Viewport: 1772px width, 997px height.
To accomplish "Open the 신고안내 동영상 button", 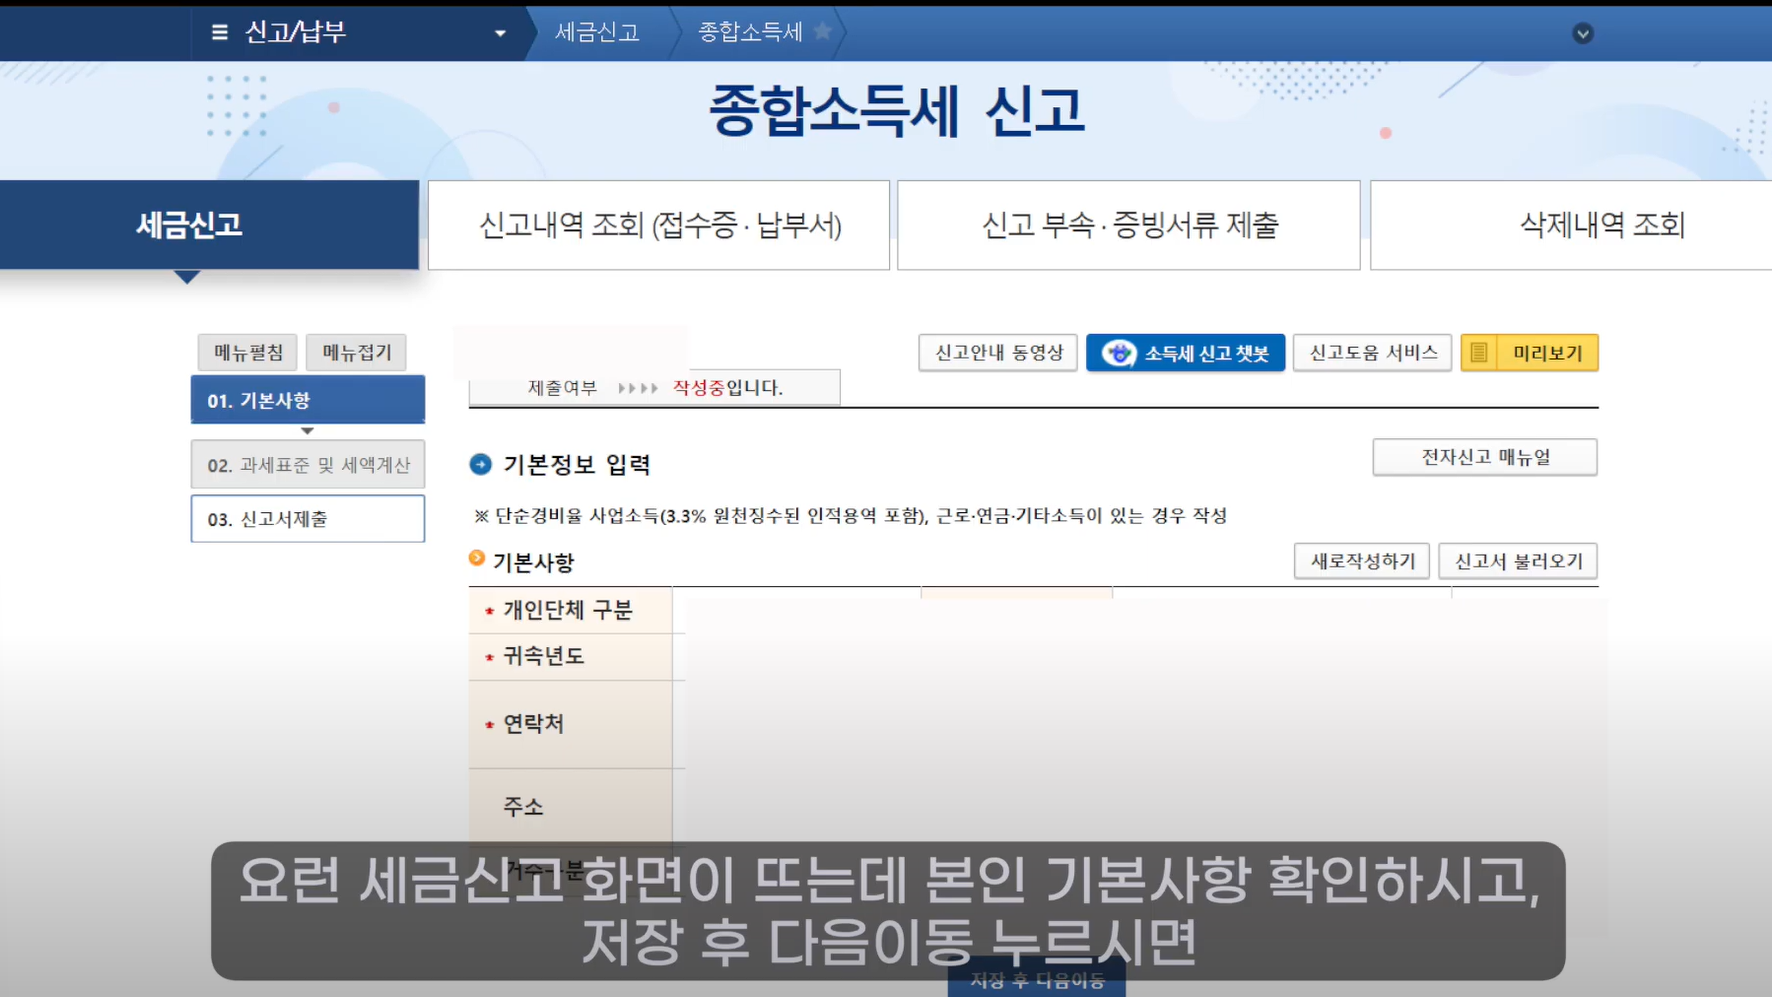I will [x=998, y=353].
